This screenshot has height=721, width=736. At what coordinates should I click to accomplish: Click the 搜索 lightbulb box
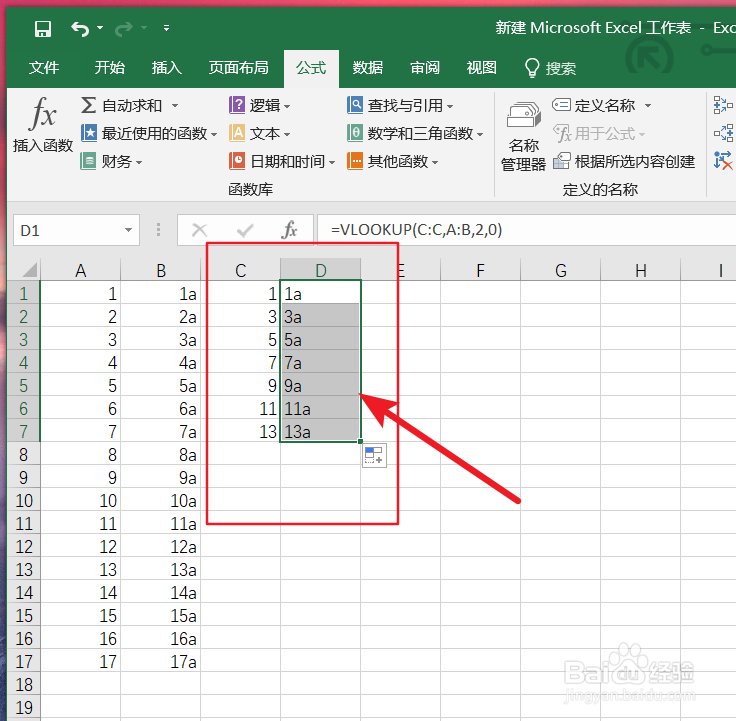pos(550,69)
